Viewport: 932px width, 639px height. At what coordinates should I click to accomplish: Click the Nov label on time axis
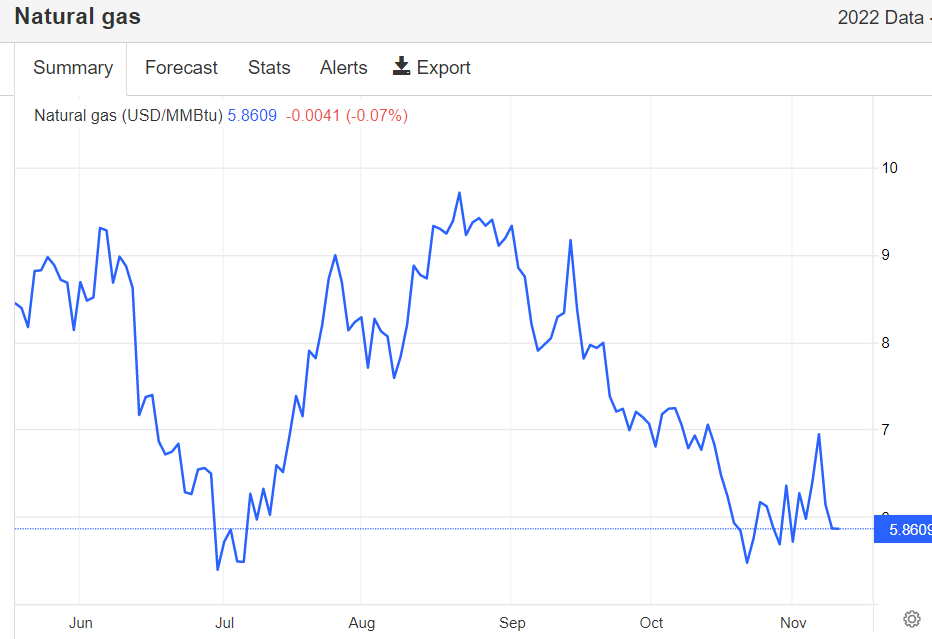792,623
